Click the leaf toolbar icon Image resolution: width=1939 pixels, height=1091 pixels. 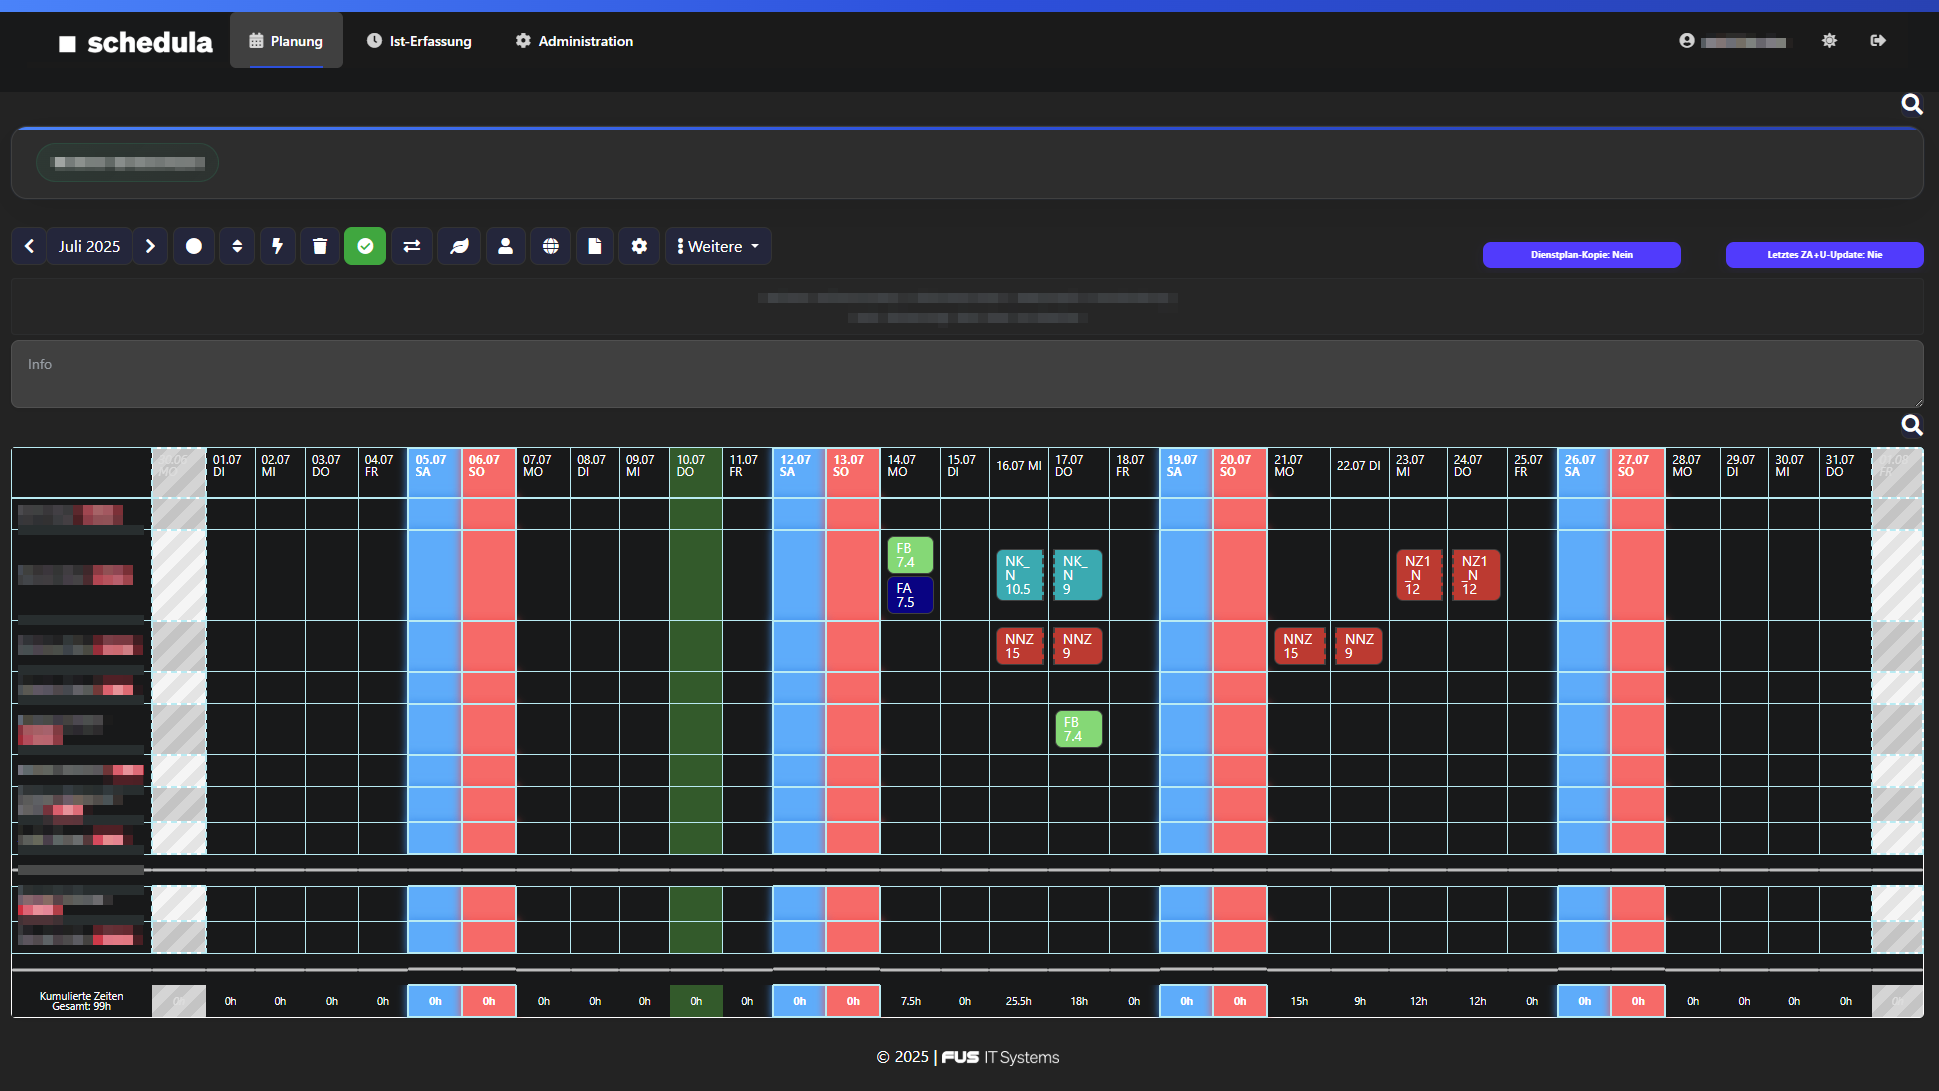[x=459, y=246]
